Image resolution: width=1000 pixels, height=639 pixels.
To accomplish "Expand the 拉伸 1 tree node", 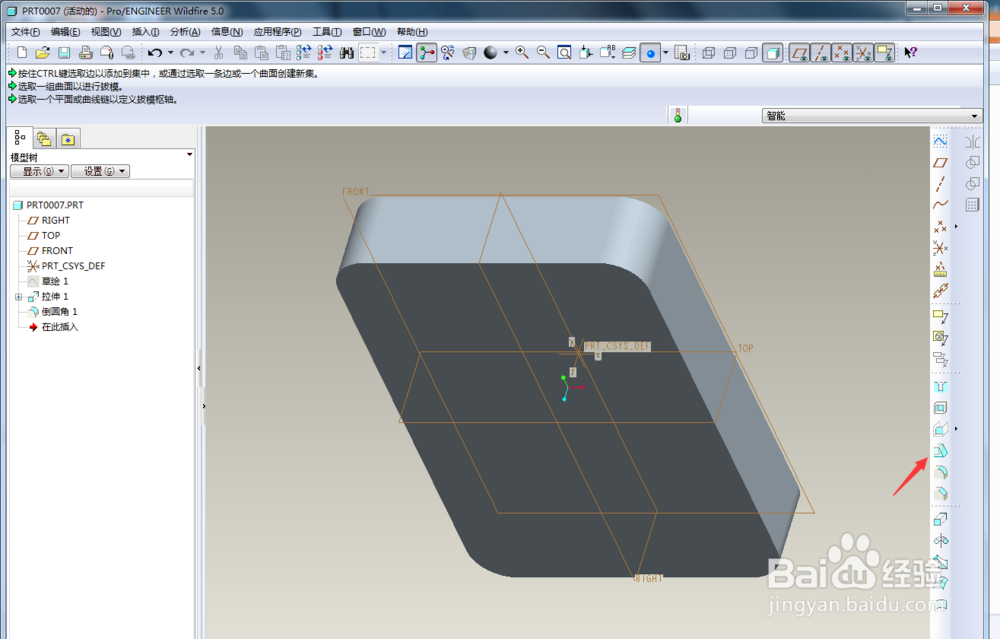I will [x=18, y=297].
